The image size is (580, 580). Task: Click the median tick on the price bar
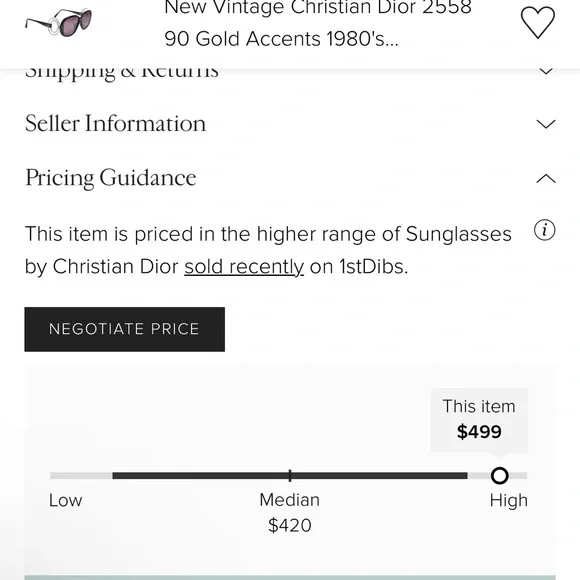click(x=290, y=476)
